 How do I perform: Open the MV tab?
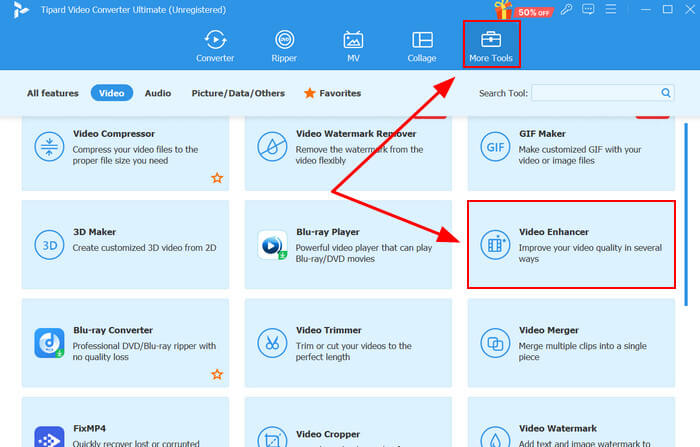(x=353, y=46)
